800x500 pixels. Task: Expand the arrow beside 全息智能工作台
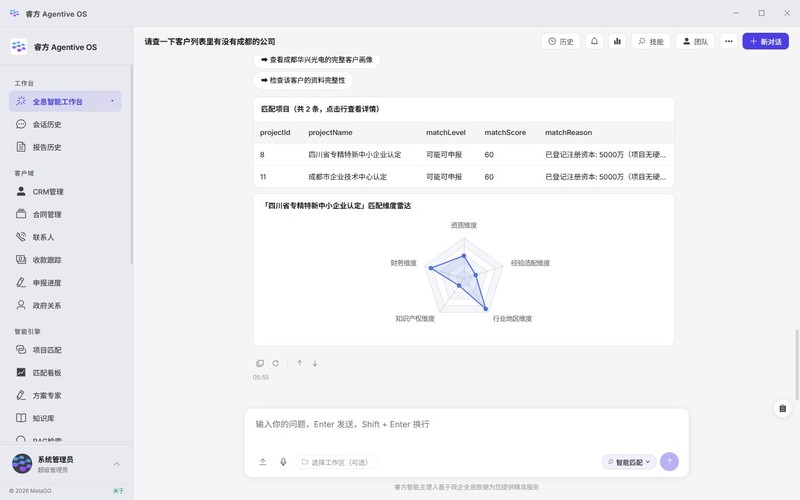pos(112,101)
